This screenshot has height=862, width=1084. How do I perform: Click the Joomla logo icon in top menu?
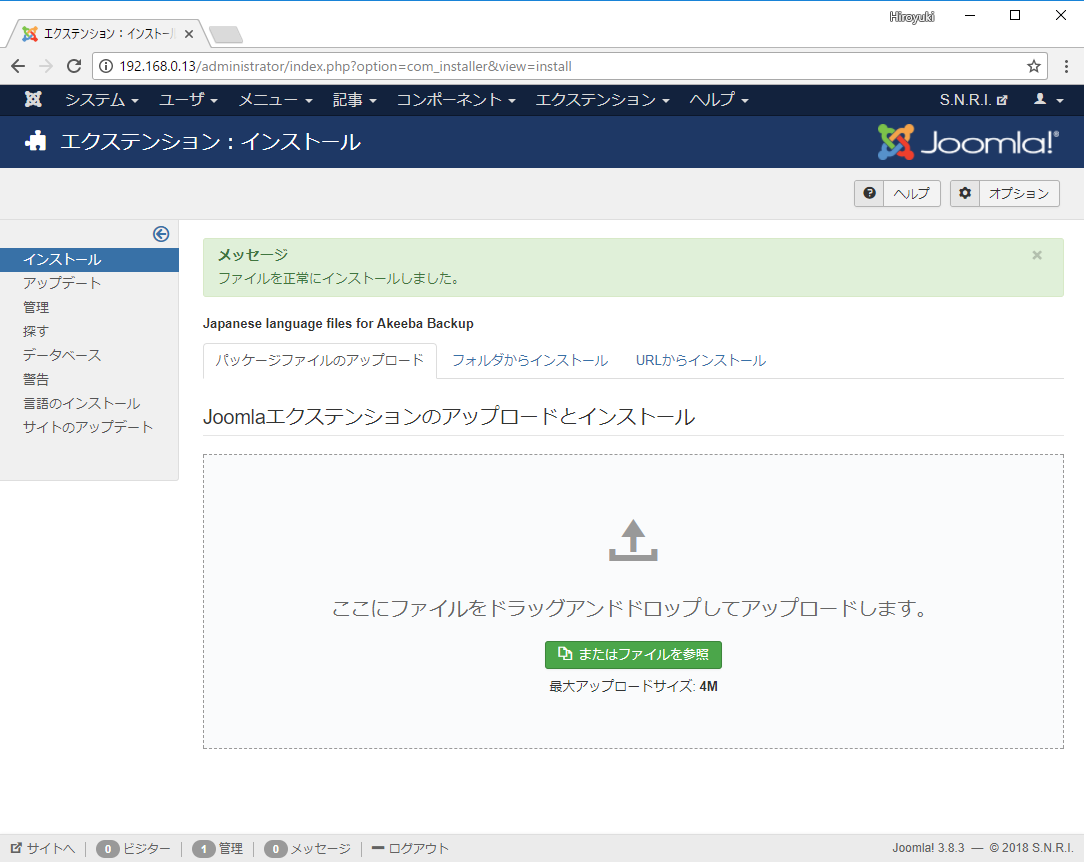pyautogui.click(x=32, y=100)
